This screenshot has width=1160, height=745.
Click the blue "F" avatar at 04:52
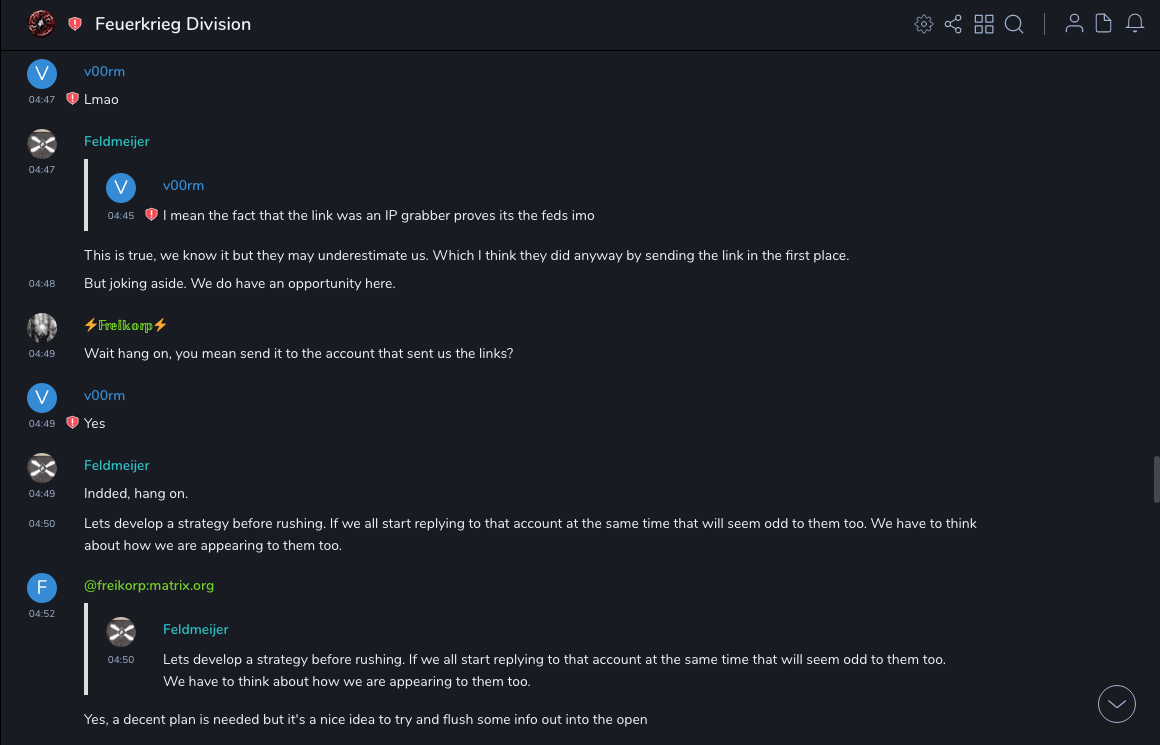[42, 588]
